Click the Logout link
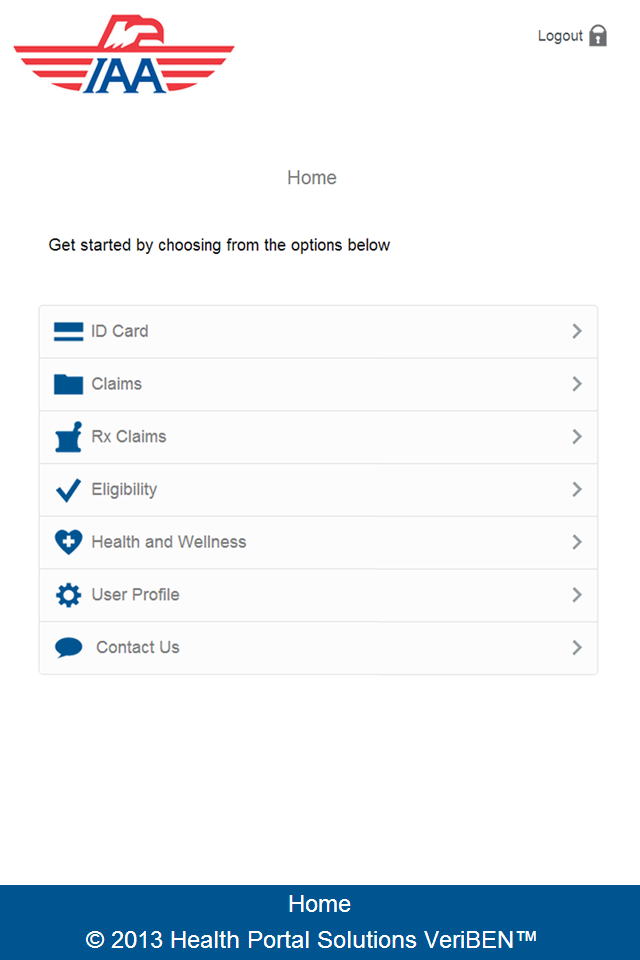This screenshot has width=640, height=960. [x=560, y=36]
